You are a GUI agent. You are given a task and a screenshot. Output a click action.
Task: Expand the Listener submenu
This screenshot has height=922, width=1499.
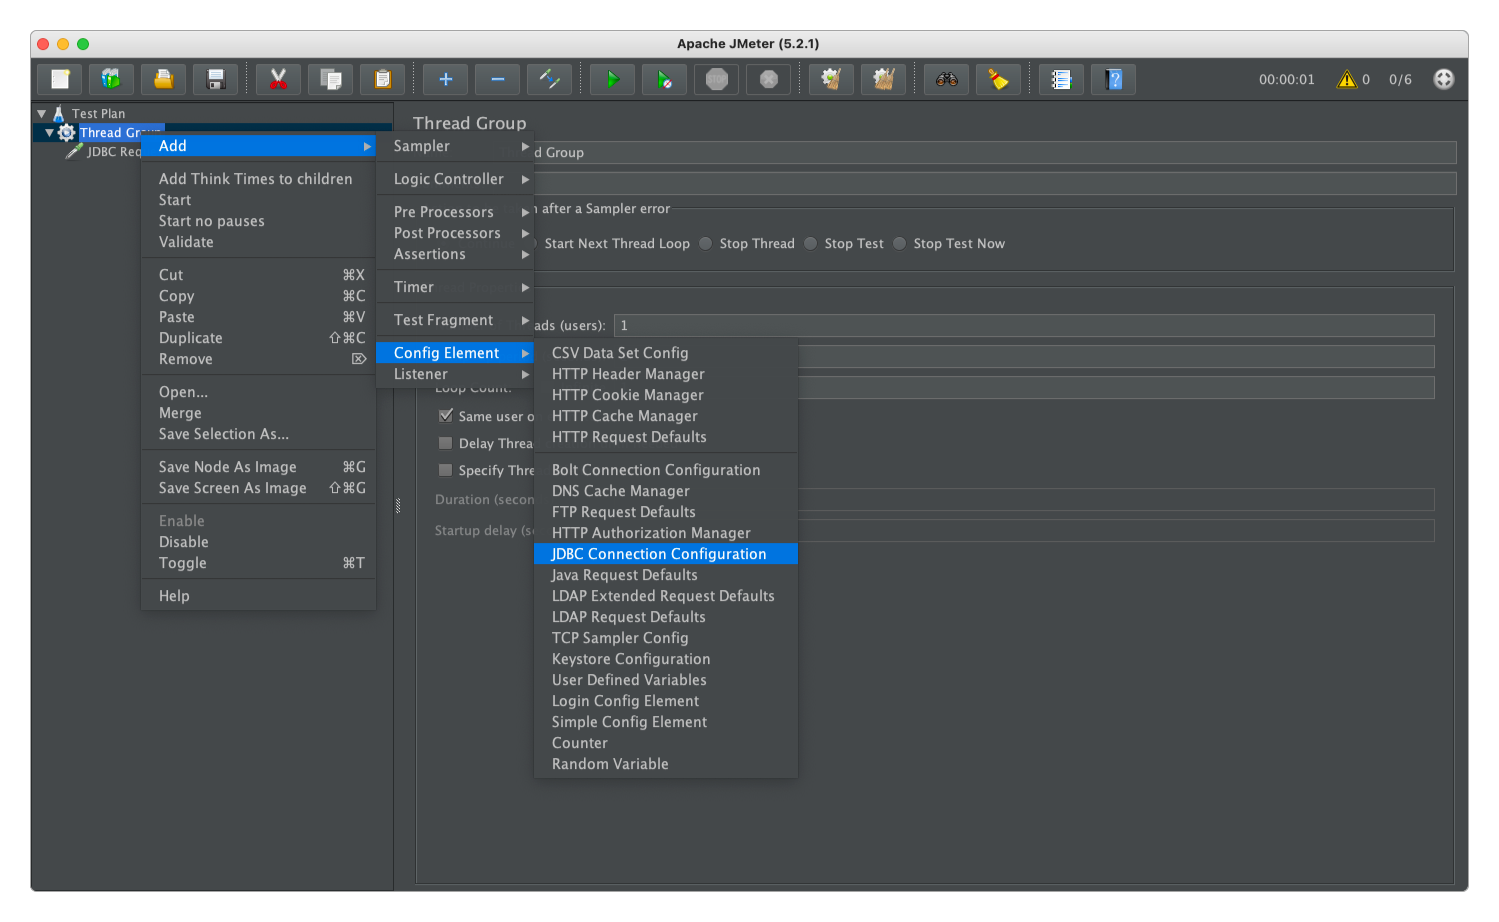pos(455,374)
